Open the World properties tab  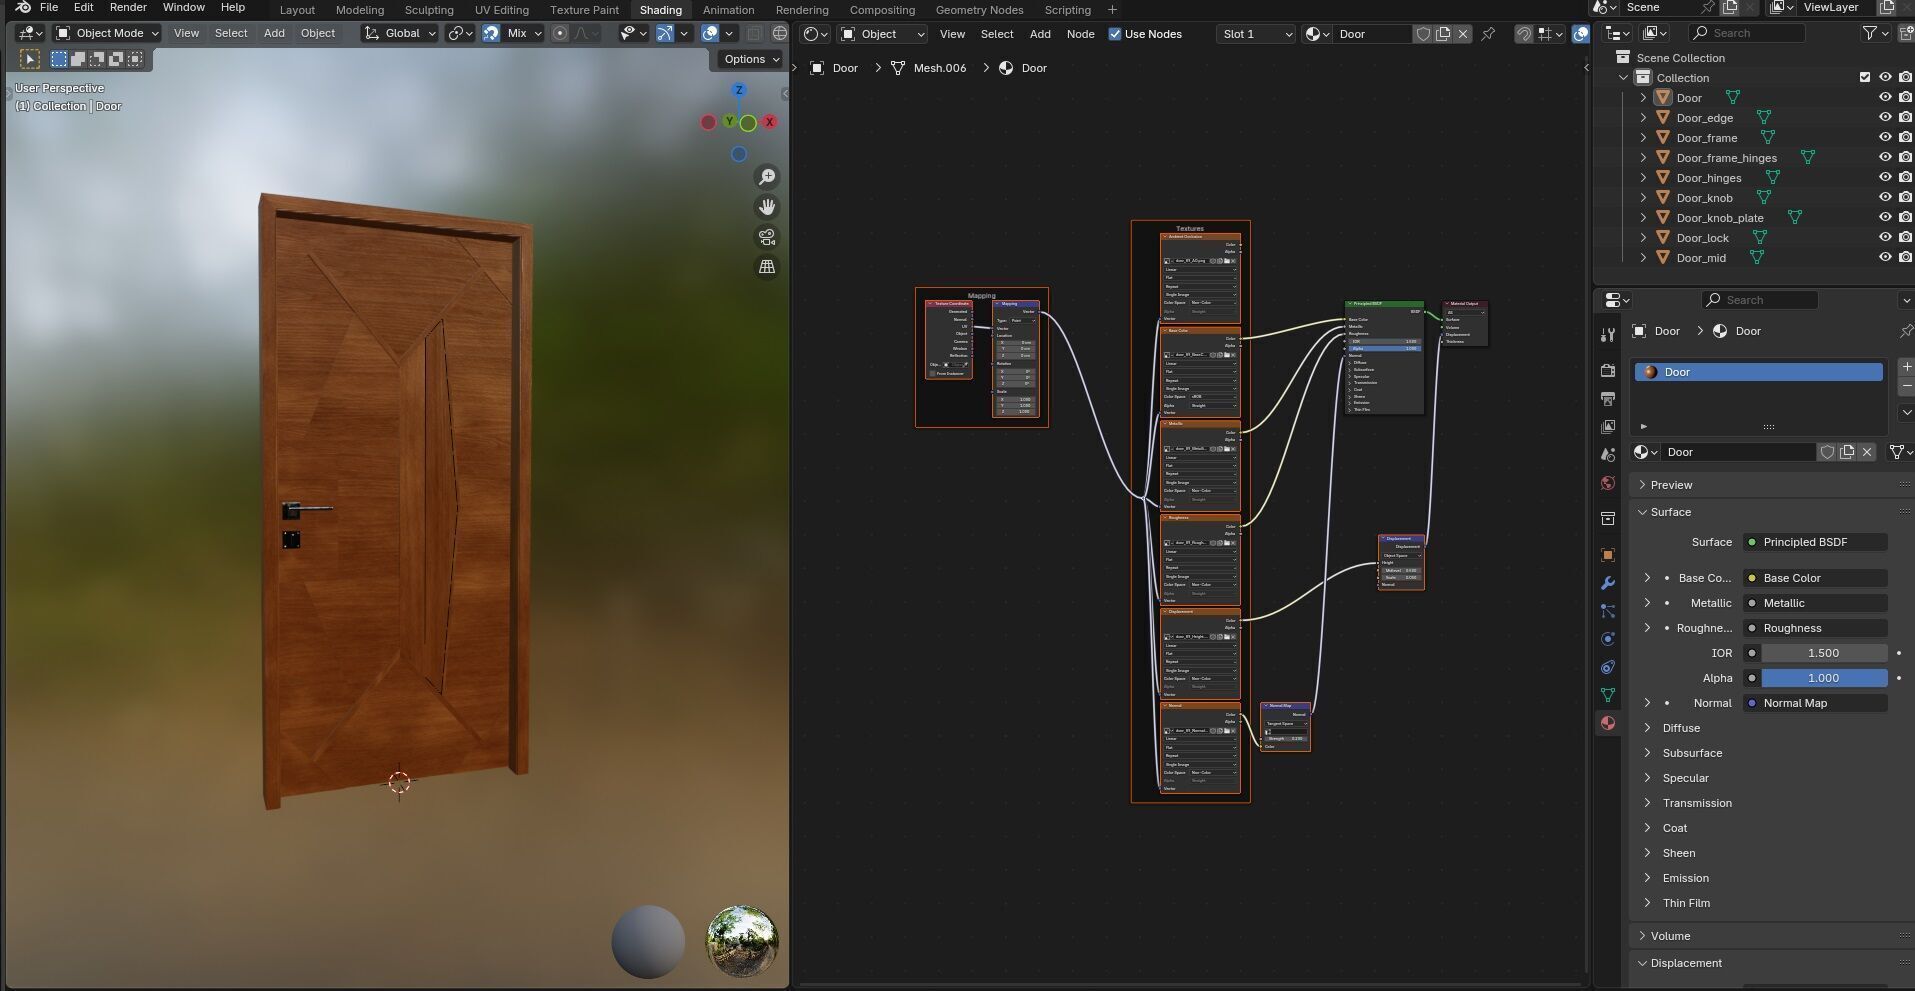point(1608,483)
